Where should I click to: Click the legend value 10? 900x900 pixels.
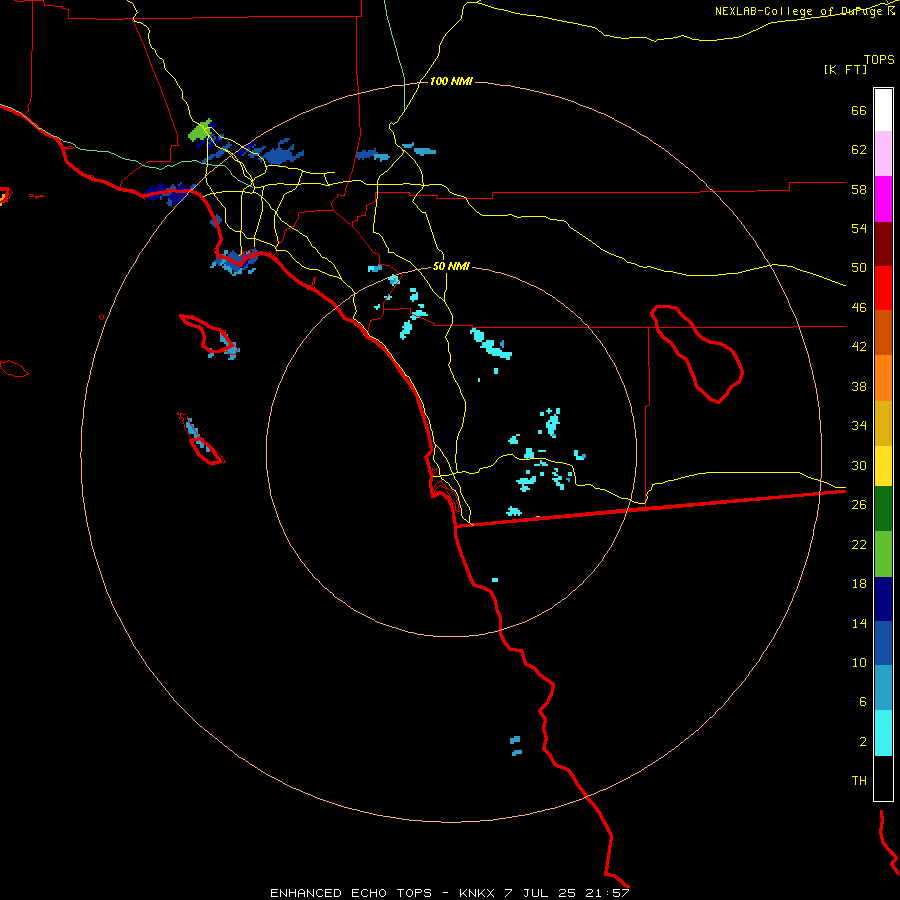click(x=859, y=662)
